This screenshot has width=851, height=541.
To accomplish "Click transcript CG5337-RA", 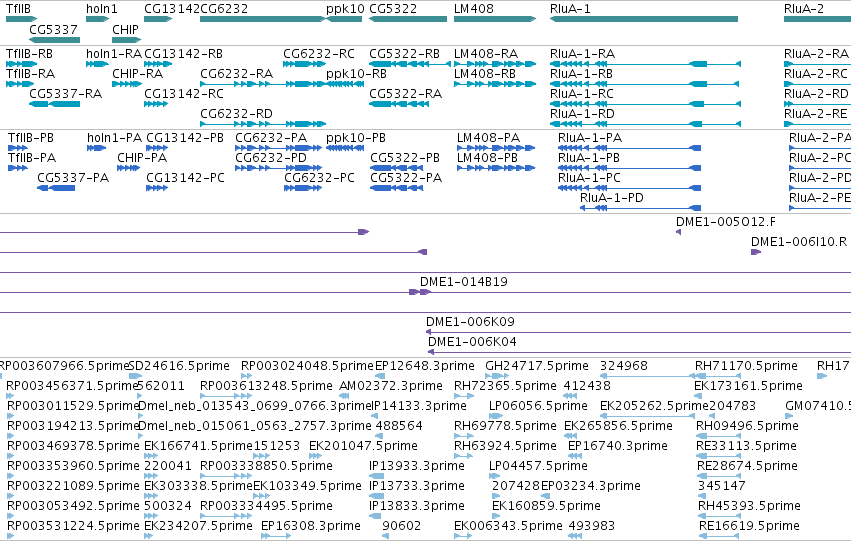I will pyautogui.click(x=54, y=104).
